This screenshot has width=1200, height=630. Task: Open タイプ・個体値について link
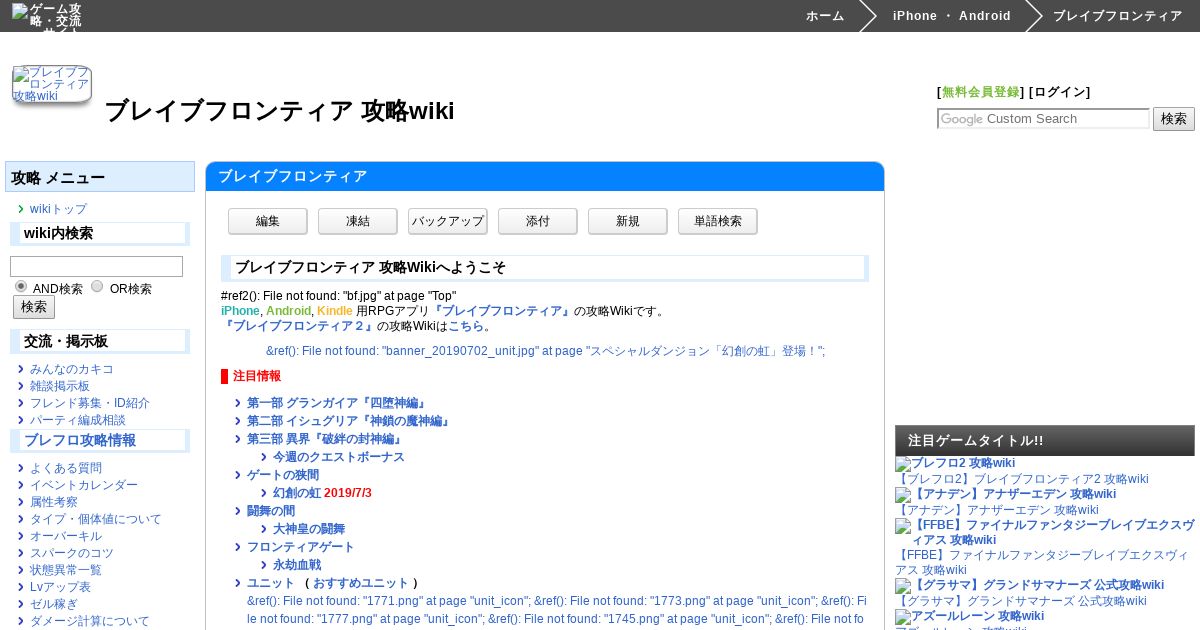(96, 519)
